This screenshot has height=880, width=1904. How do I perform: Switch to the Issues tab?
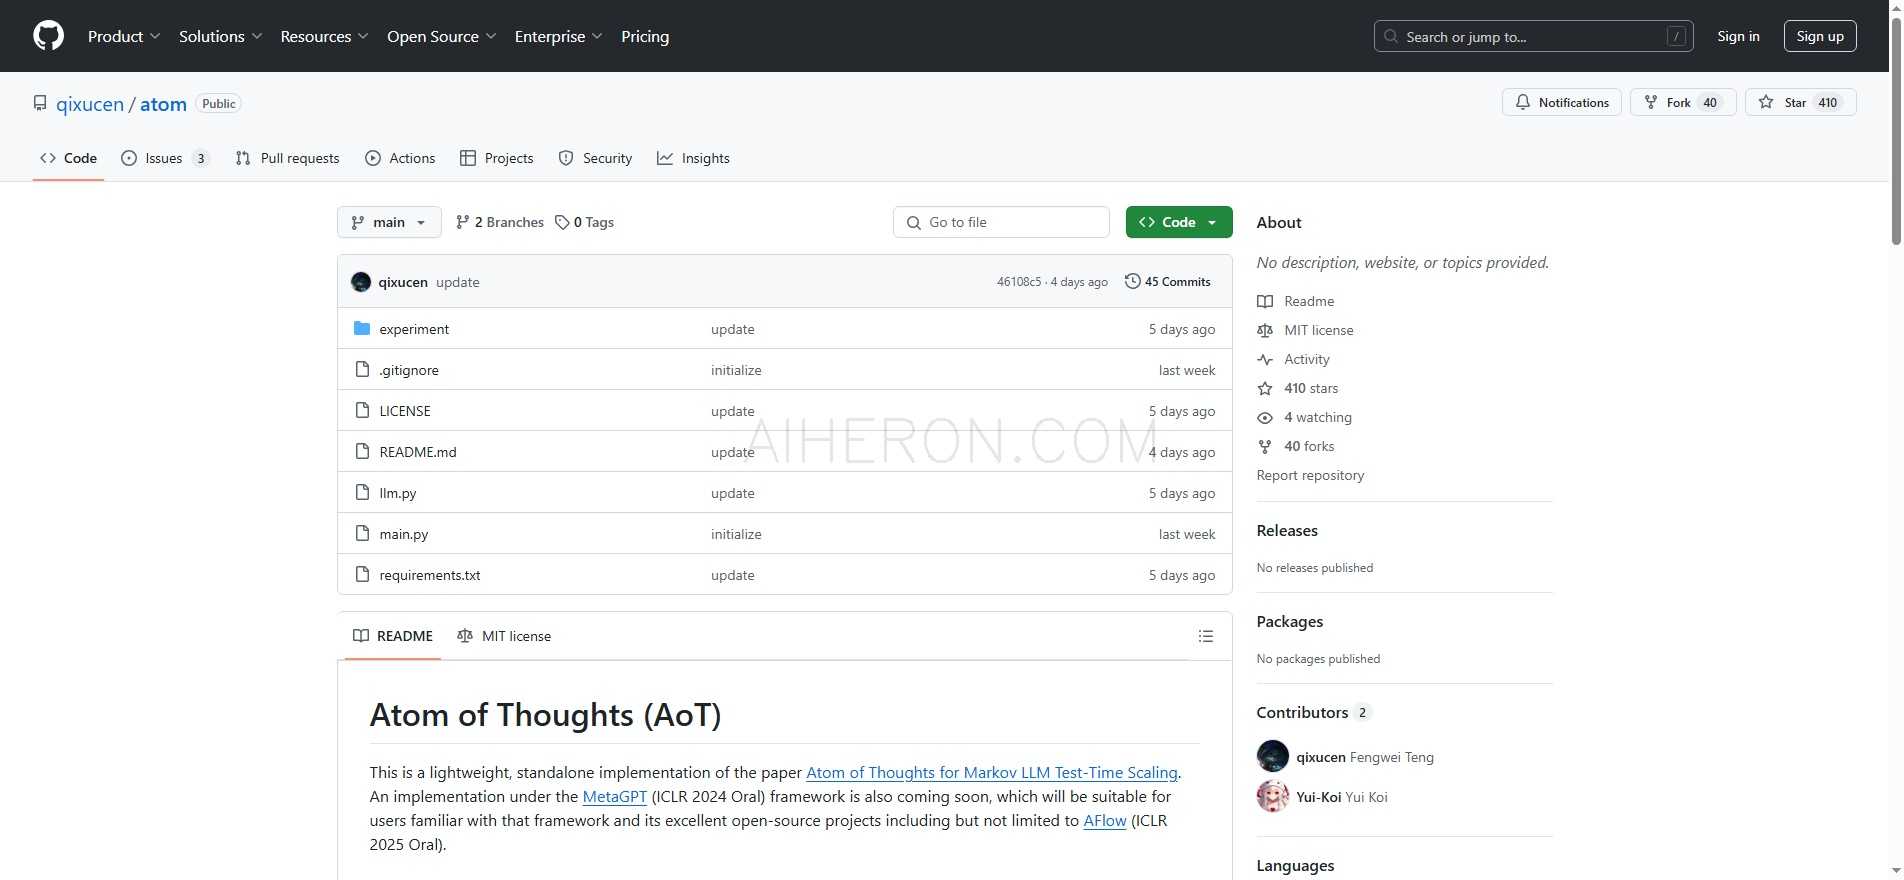[x=165, y=158]
